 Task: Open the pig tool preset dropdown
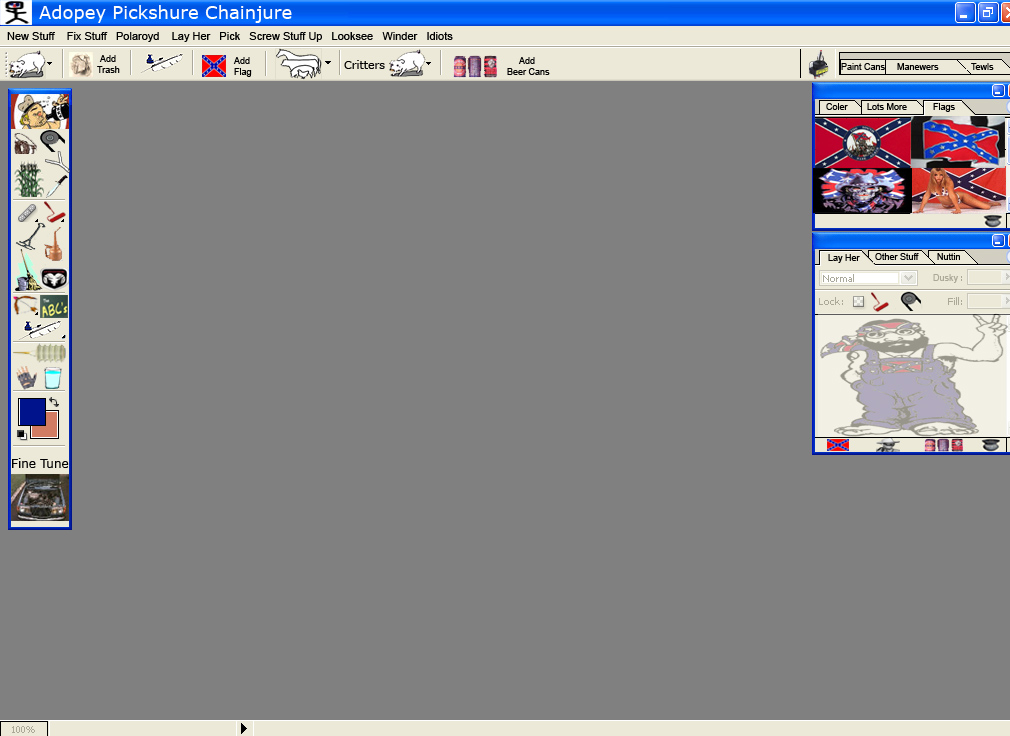tap(50, 63)
